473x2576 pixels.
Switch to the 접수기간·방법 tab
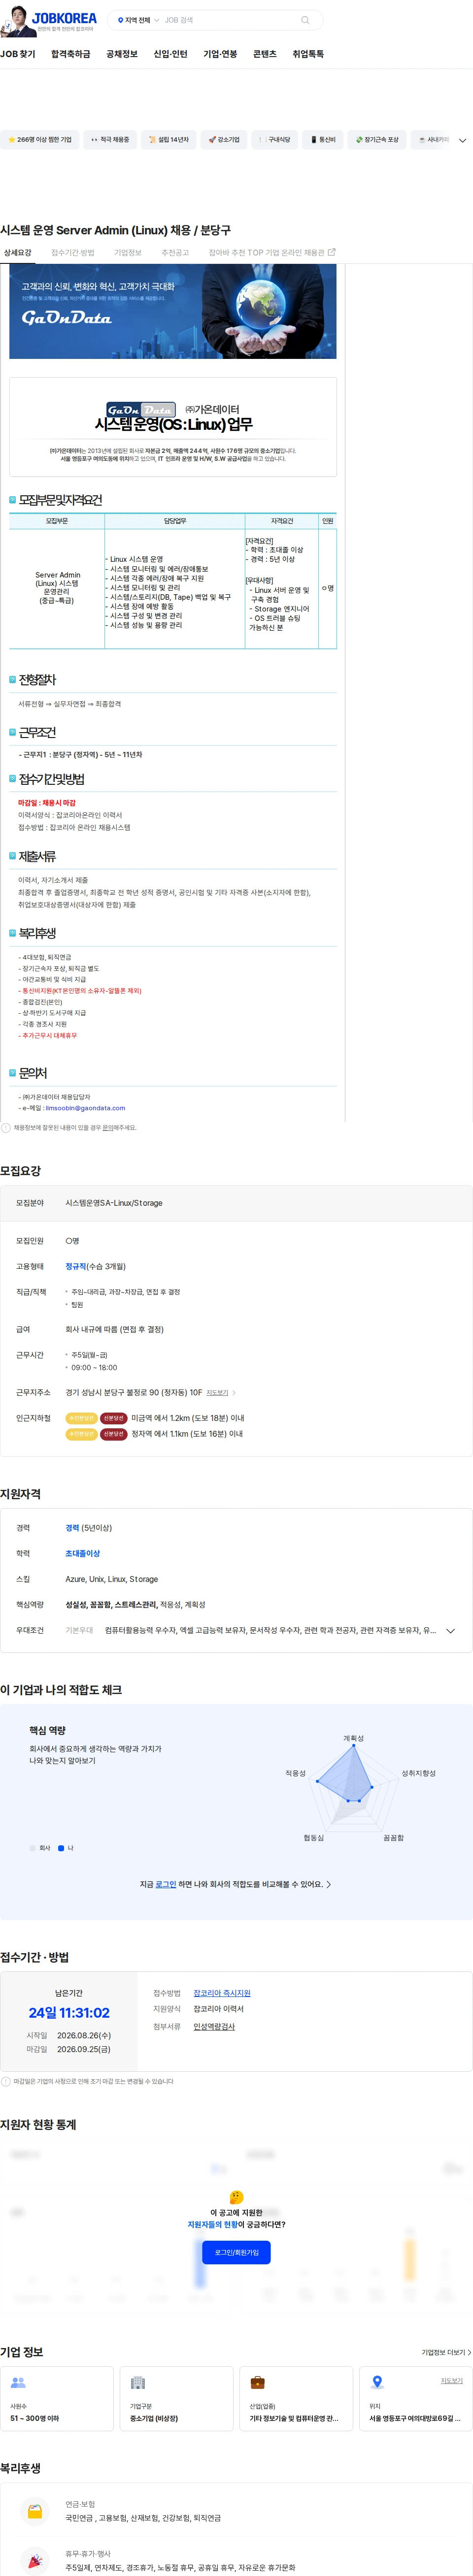73,253
